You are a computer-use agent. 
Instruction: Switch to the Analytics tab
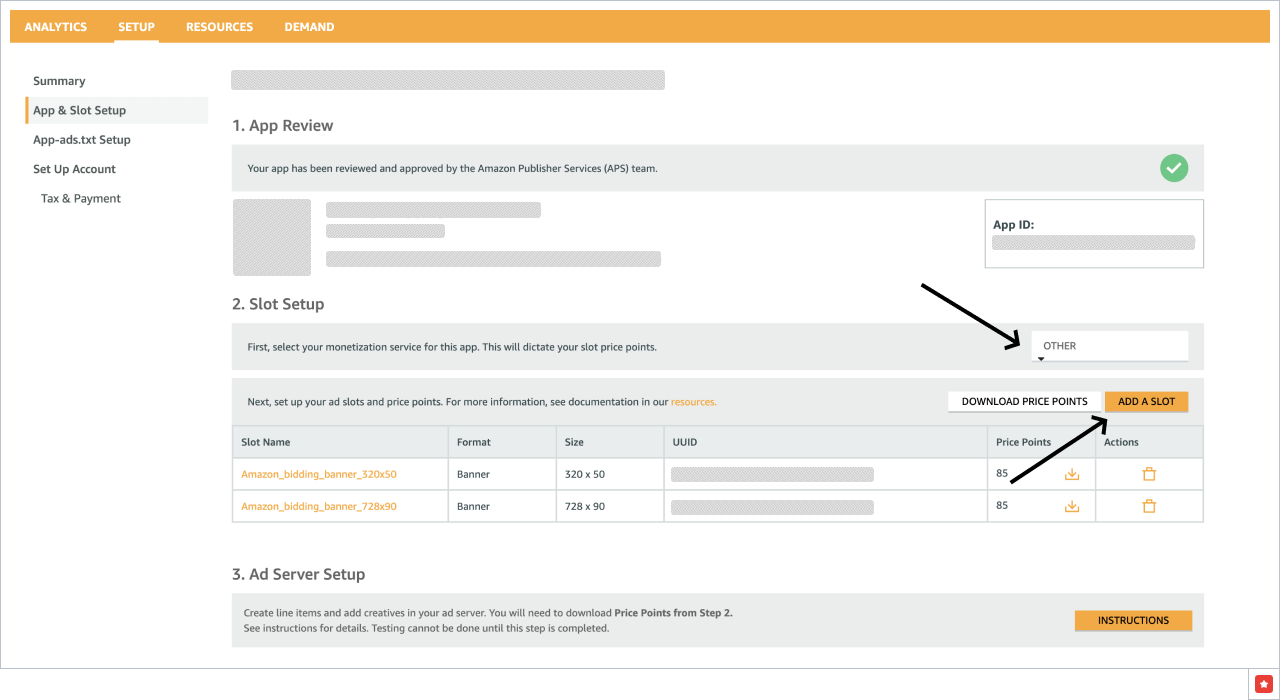[56, 27]
